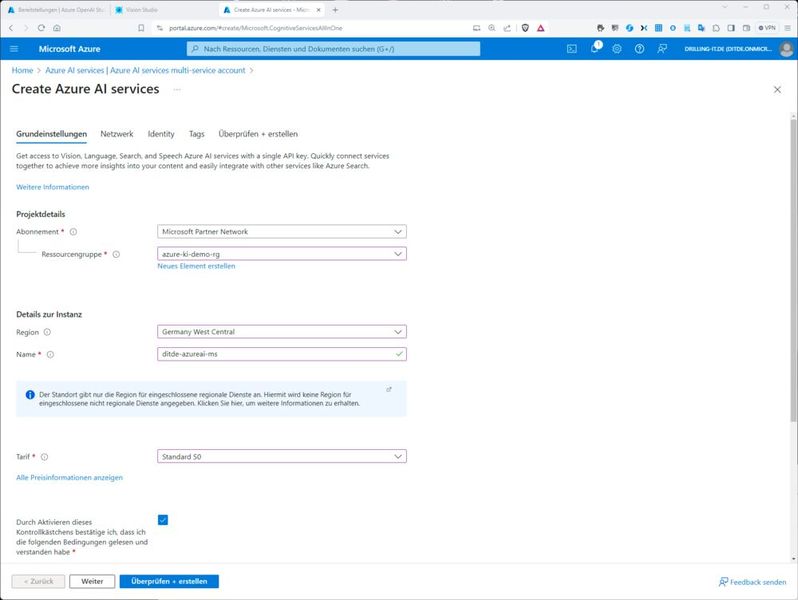Click the Name input field

coord(282,354)
